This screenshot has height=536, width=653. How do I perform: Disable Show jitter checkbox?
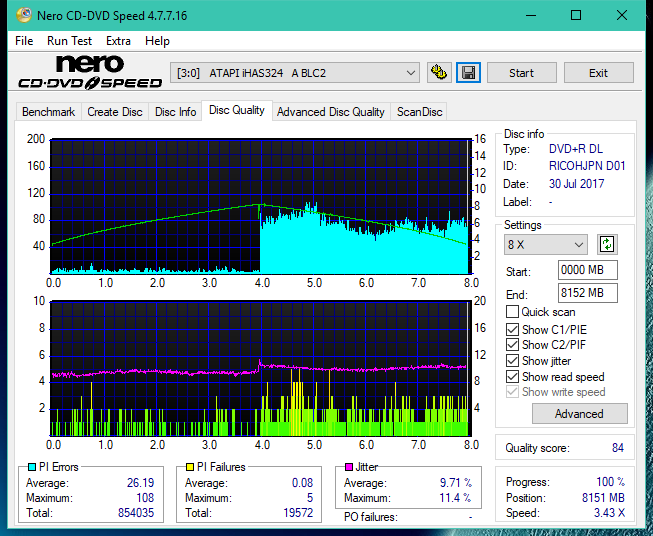[512, 361]
